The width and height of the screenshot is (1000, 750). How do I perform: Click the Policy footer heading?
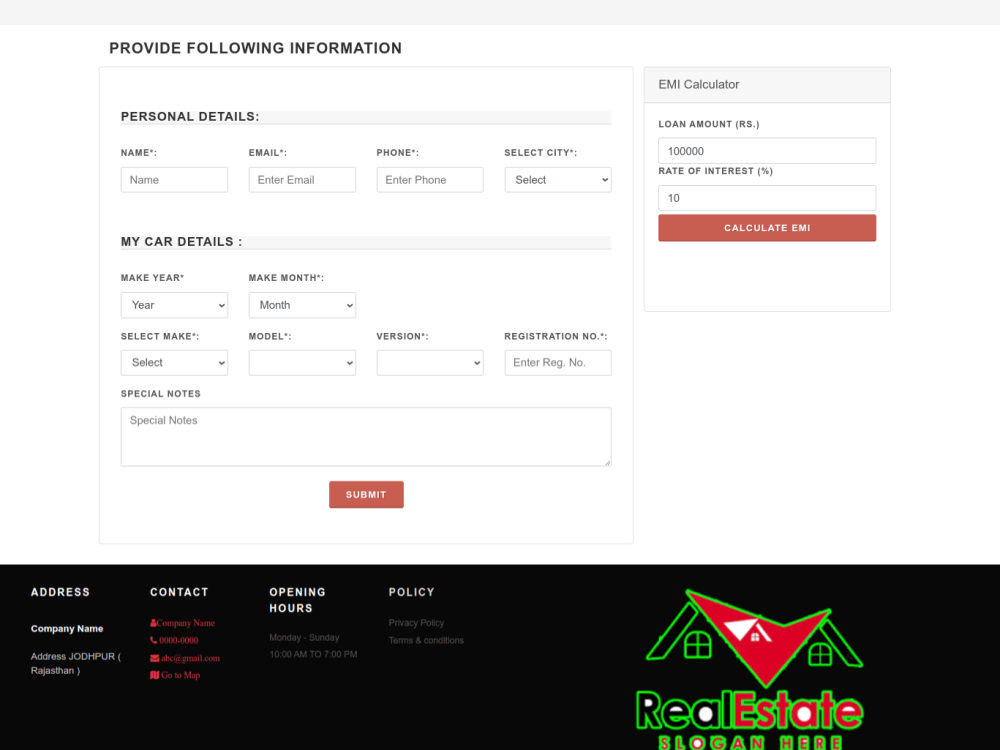(x=411, y=592)
